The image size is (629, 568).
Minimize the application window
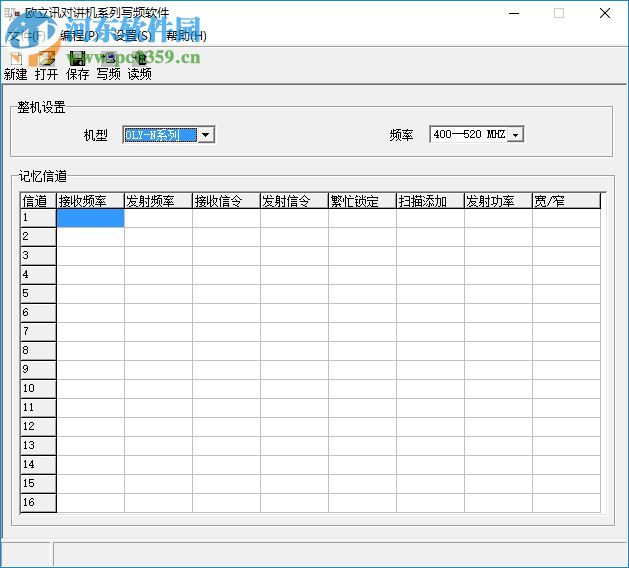coord(514,13)
